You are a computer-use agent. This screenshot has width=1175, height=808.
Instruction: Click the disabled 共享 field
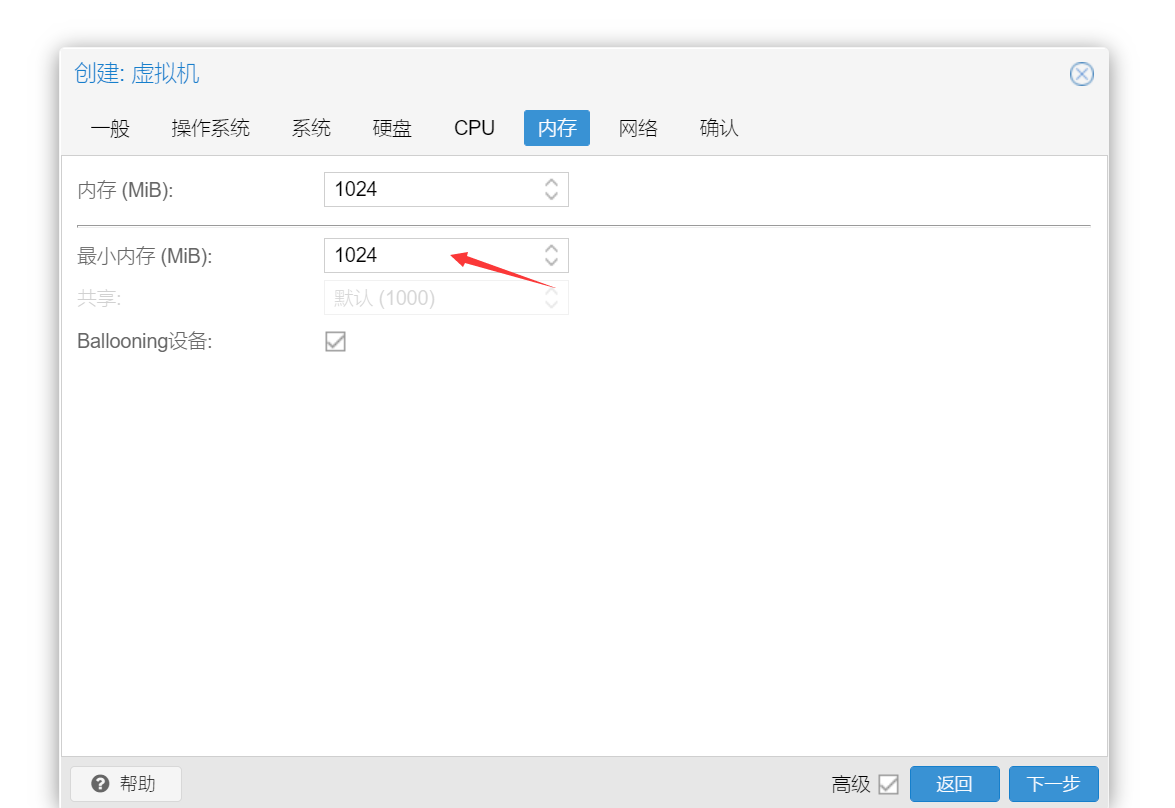tap(446, 298)
